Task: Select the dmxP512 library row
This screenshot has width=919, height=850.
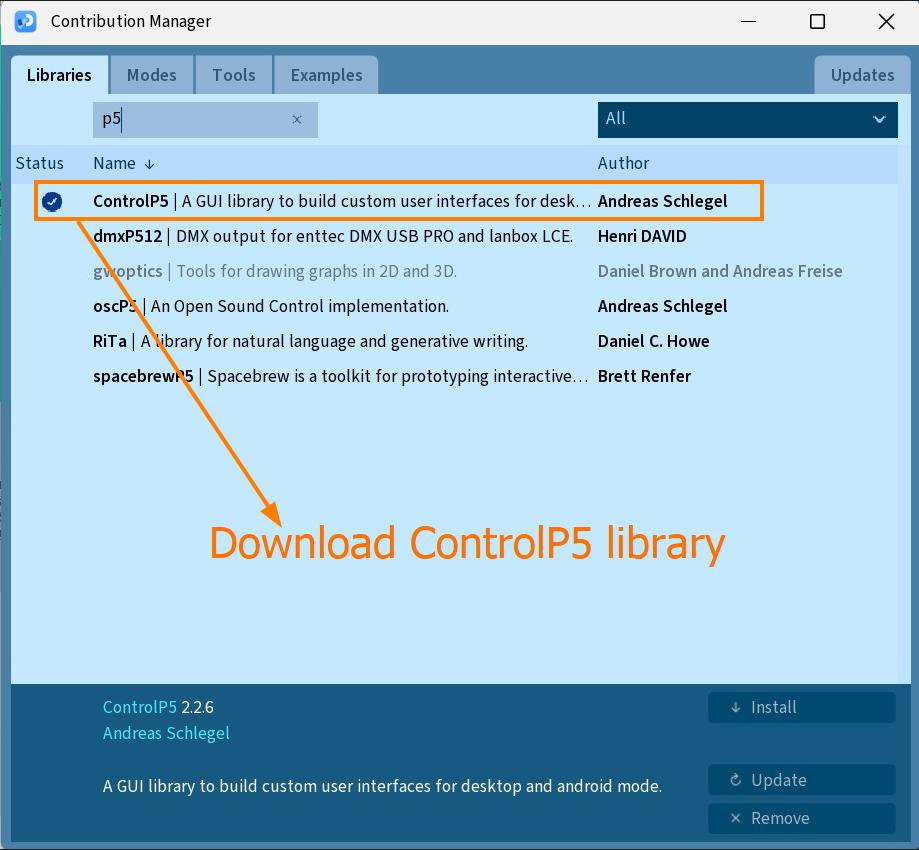Action: click(x=454, y=236)
